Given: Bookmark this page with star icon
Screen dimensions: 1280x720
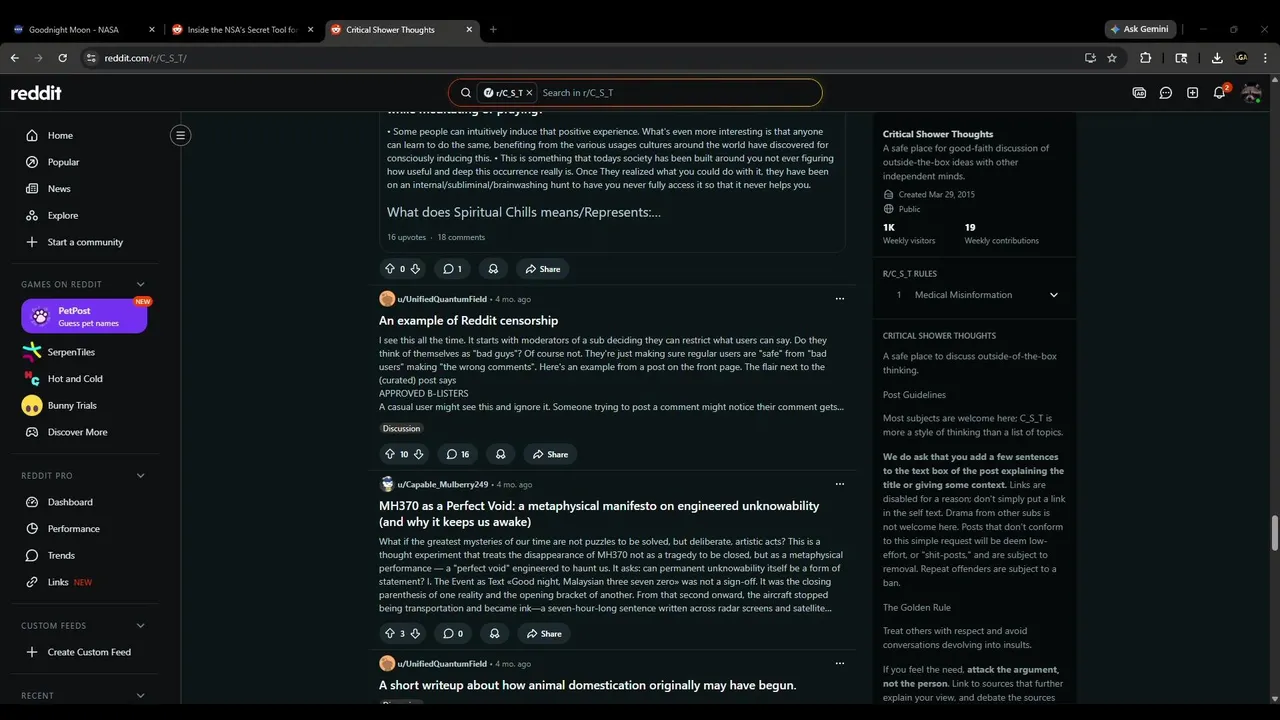Looking at the screenshot, I should (x=1112, y=58).
